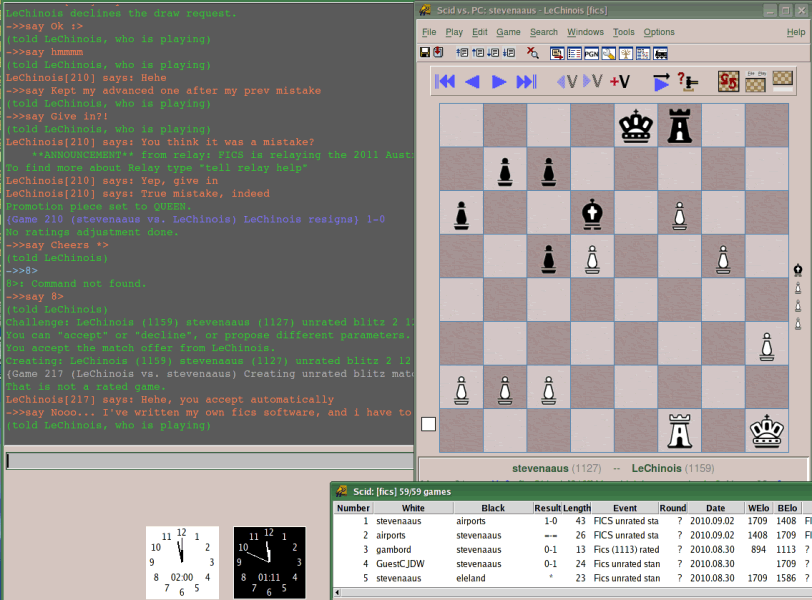Expand the Tools menu
This screenshot has width=812, height=600.
pos(624,31)
